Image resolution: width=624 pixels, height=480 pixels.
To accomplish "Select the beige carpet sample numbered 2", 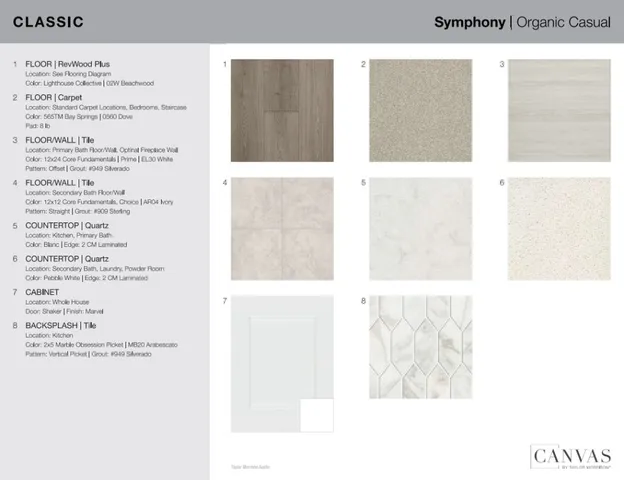I will pos(419,110).
